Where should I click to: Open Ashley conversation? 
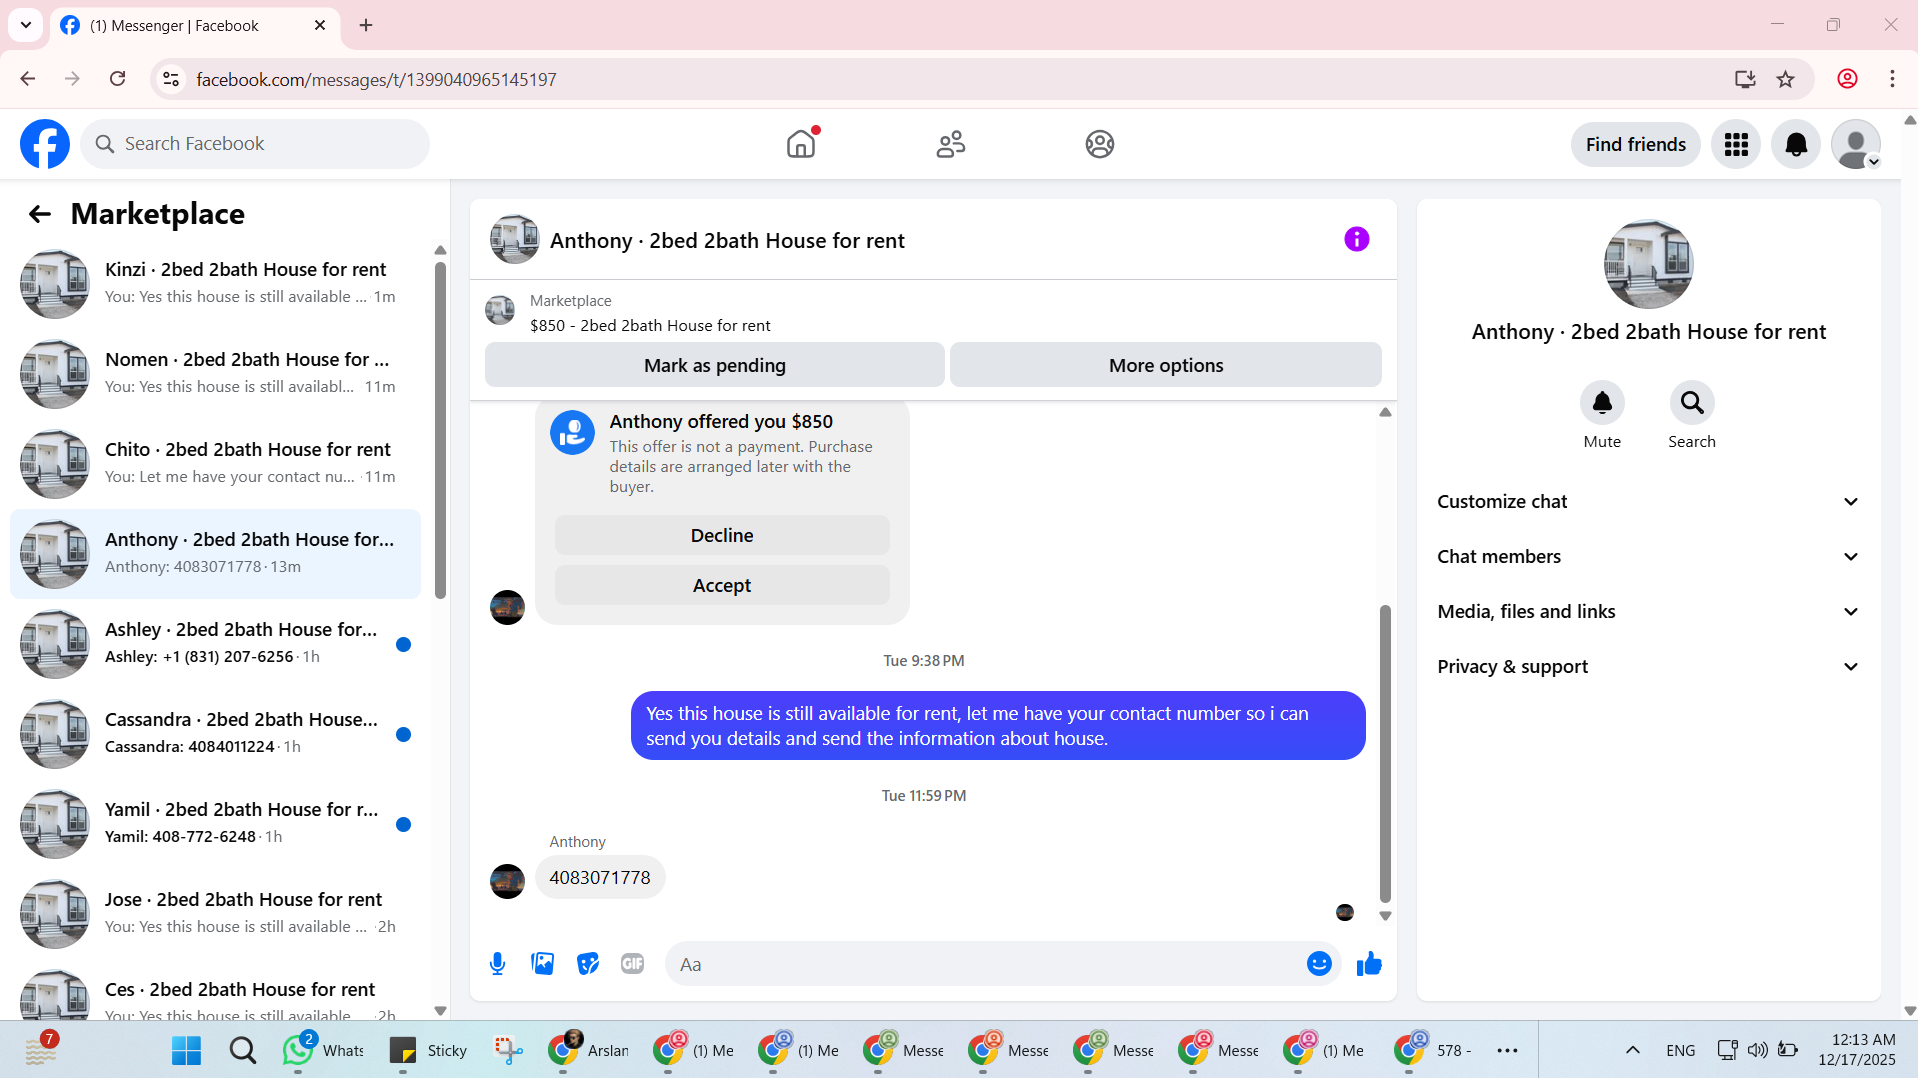tap(215, 644)
